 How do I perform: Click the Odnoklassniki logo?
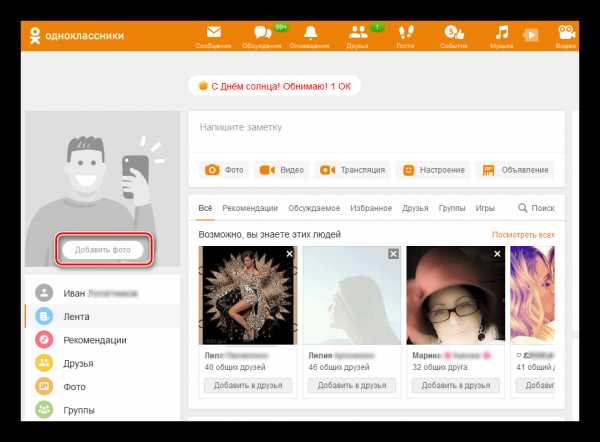tap(77, 36)
